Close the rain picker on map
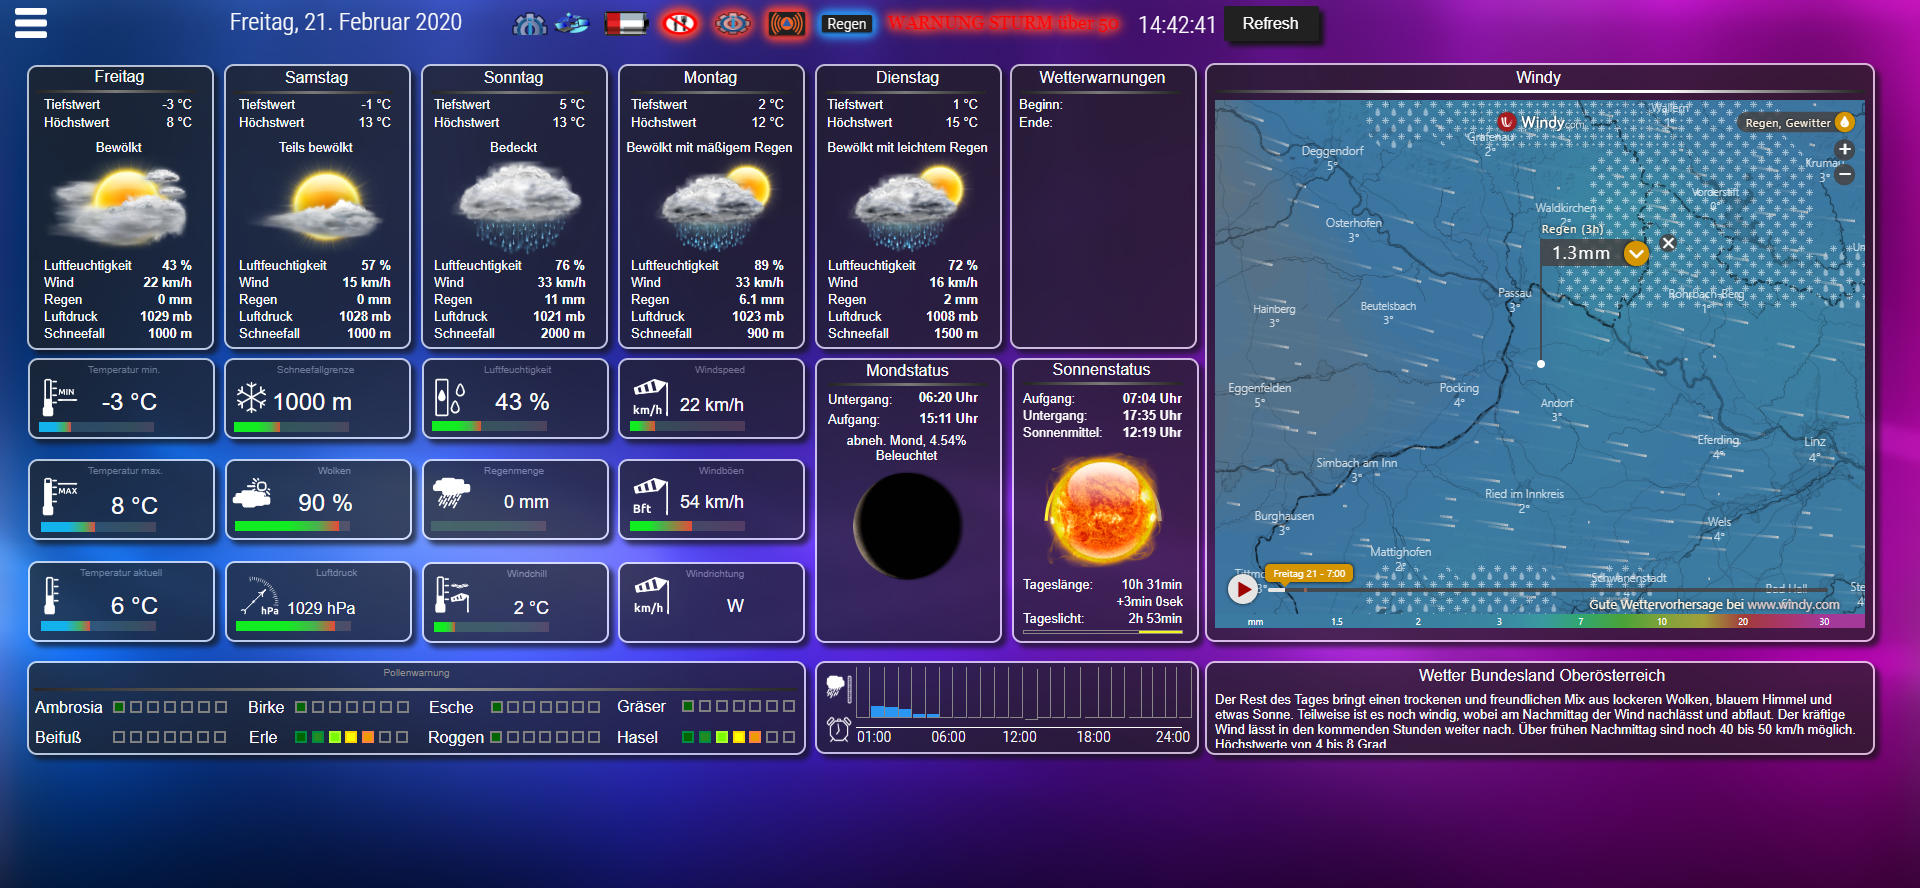The image size is (1920, 888). coord(1668,243)
